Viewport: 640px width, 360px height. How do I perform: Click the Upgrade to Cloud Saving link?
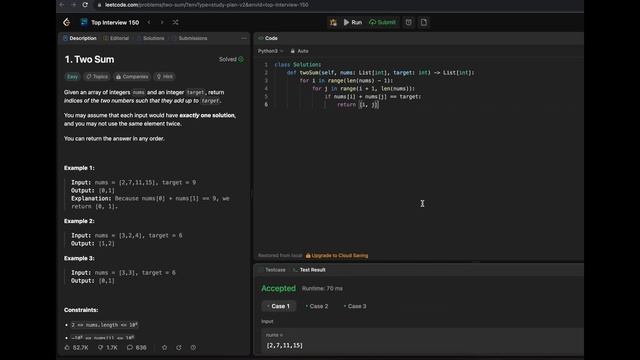337,256
